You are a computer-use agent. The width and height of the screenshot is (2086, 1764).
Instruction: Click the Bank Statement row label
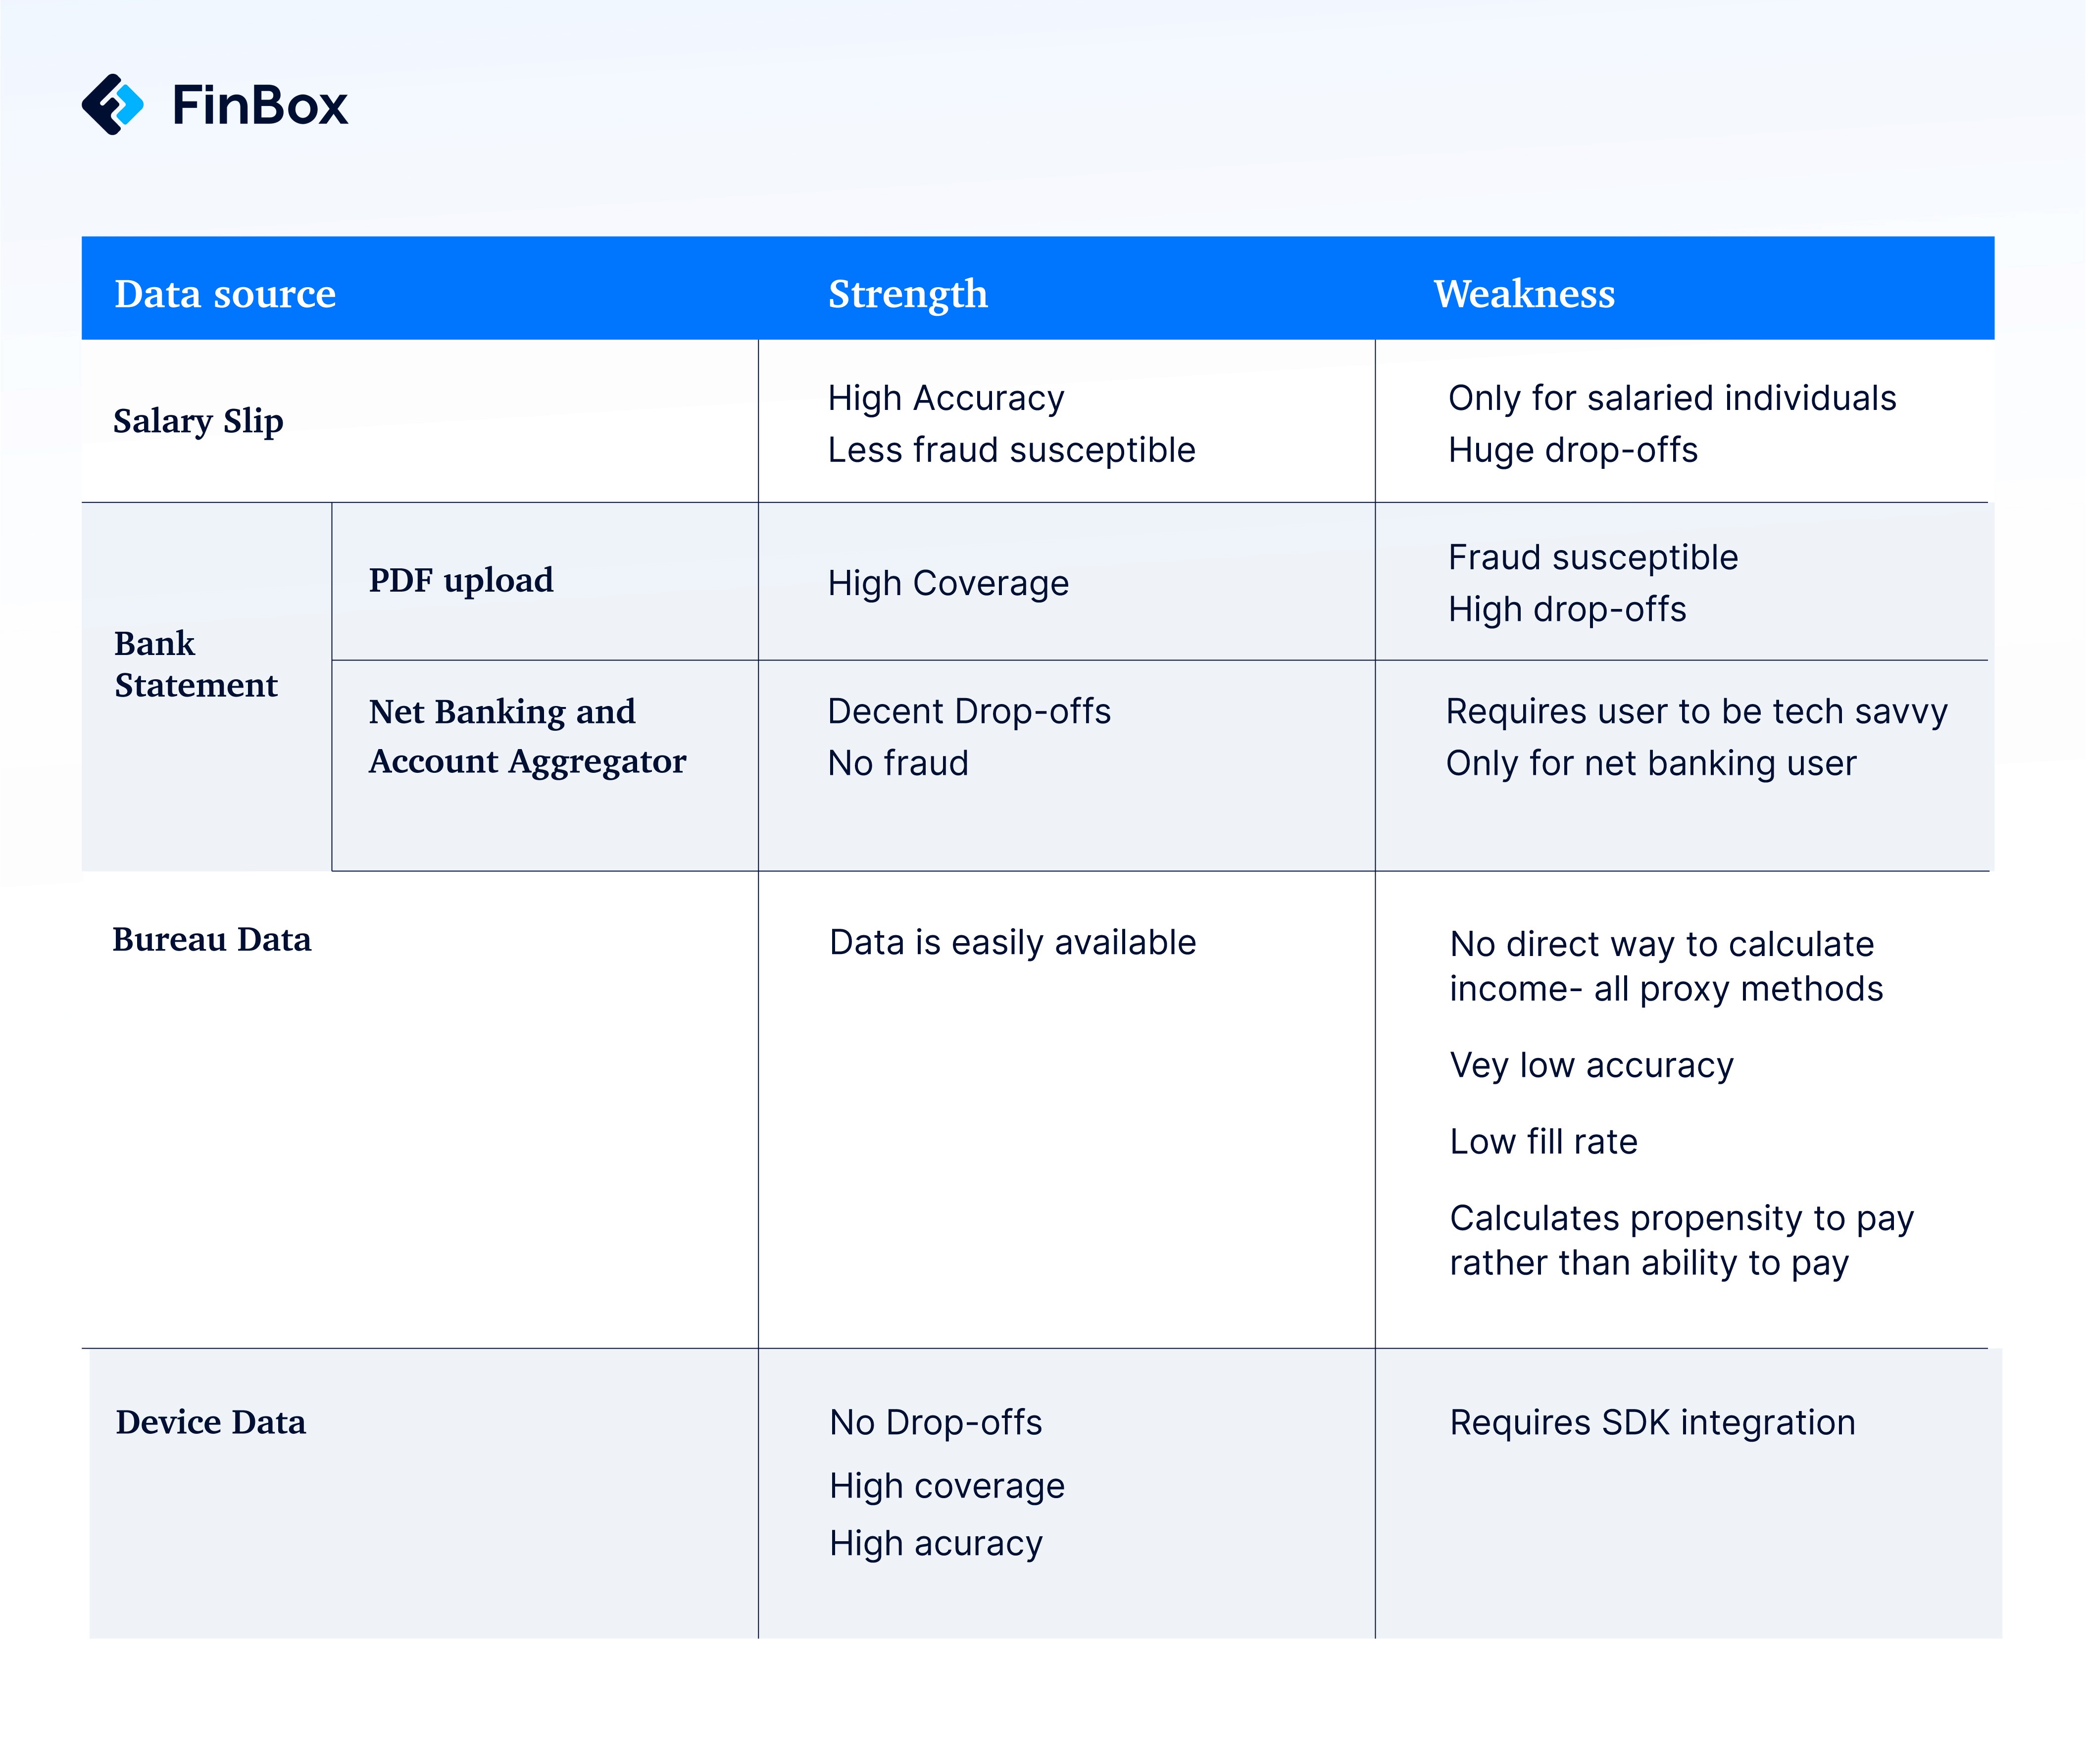(x=196, y=664)
